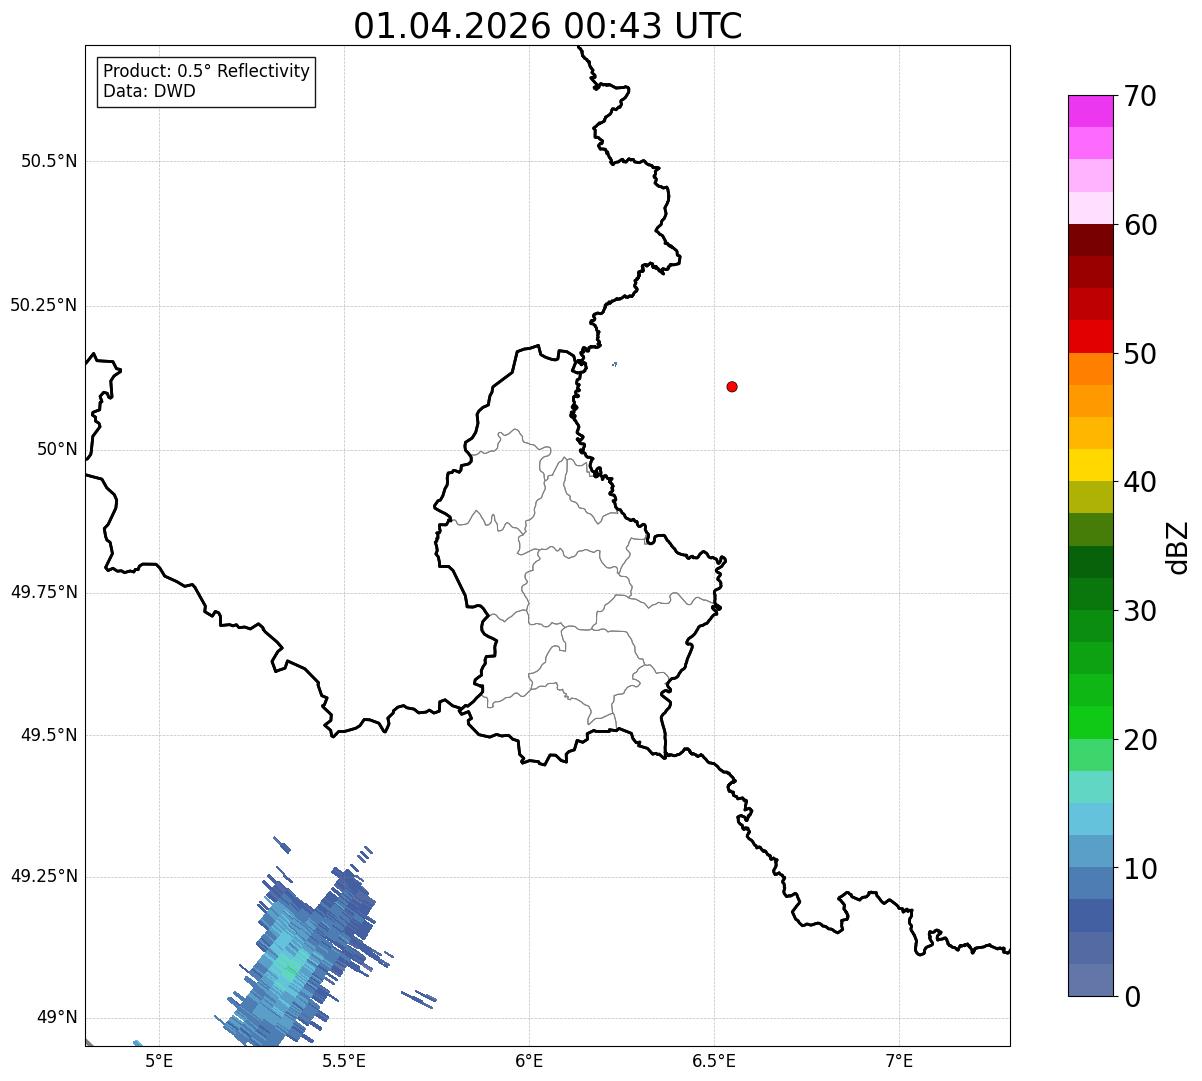Click the bright red swatch just above 50
Viewport: 1202px width, 1081px height.
(x=1091, y=337)
